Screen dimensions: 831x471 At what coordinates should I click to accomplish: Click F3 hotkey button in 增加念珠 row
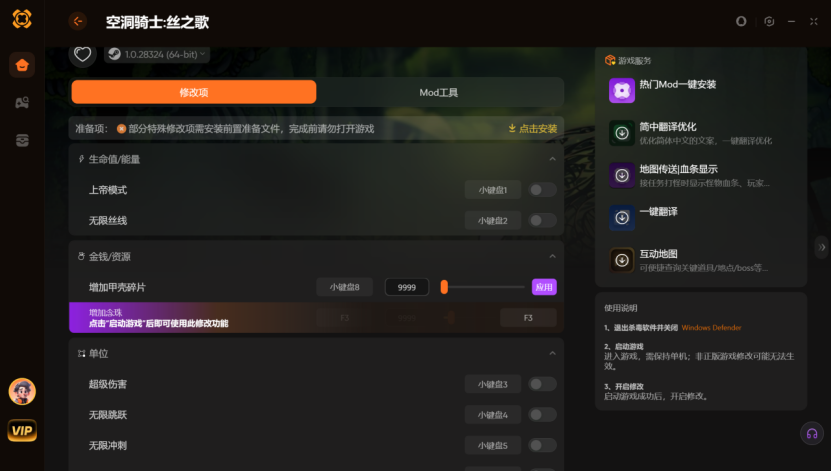click(x=528, y=318)
